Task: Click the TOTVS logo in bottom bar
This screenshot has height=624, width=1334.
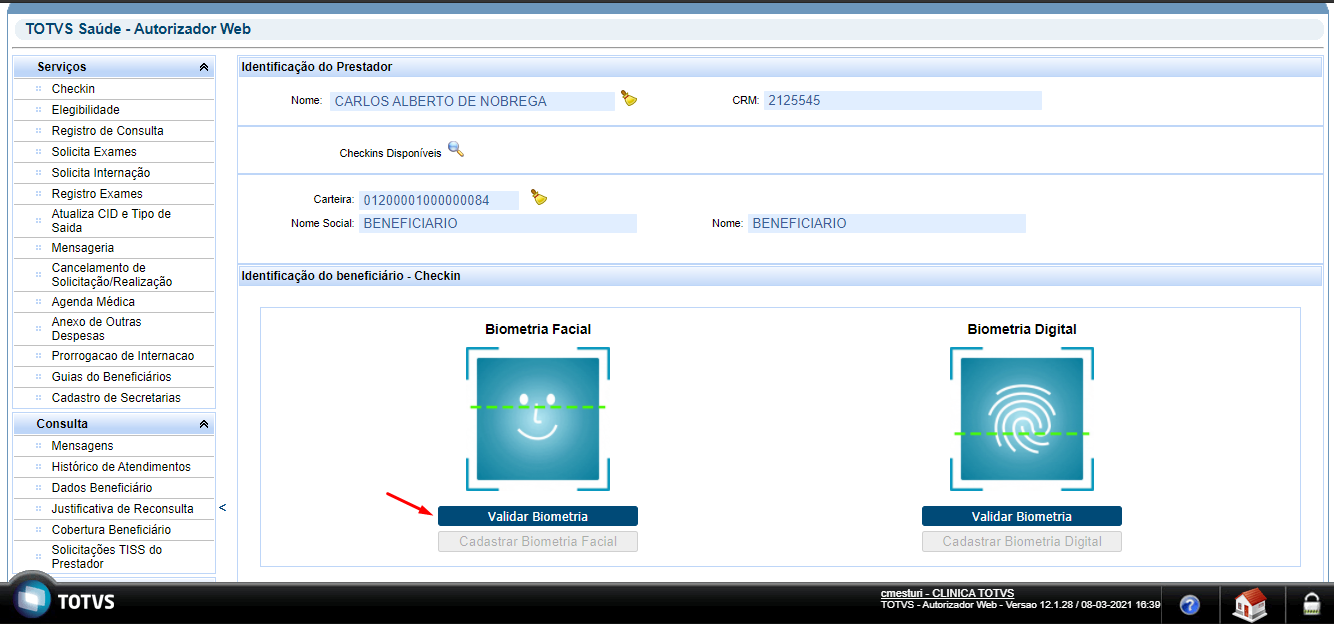Action: [x=63, y=600]
